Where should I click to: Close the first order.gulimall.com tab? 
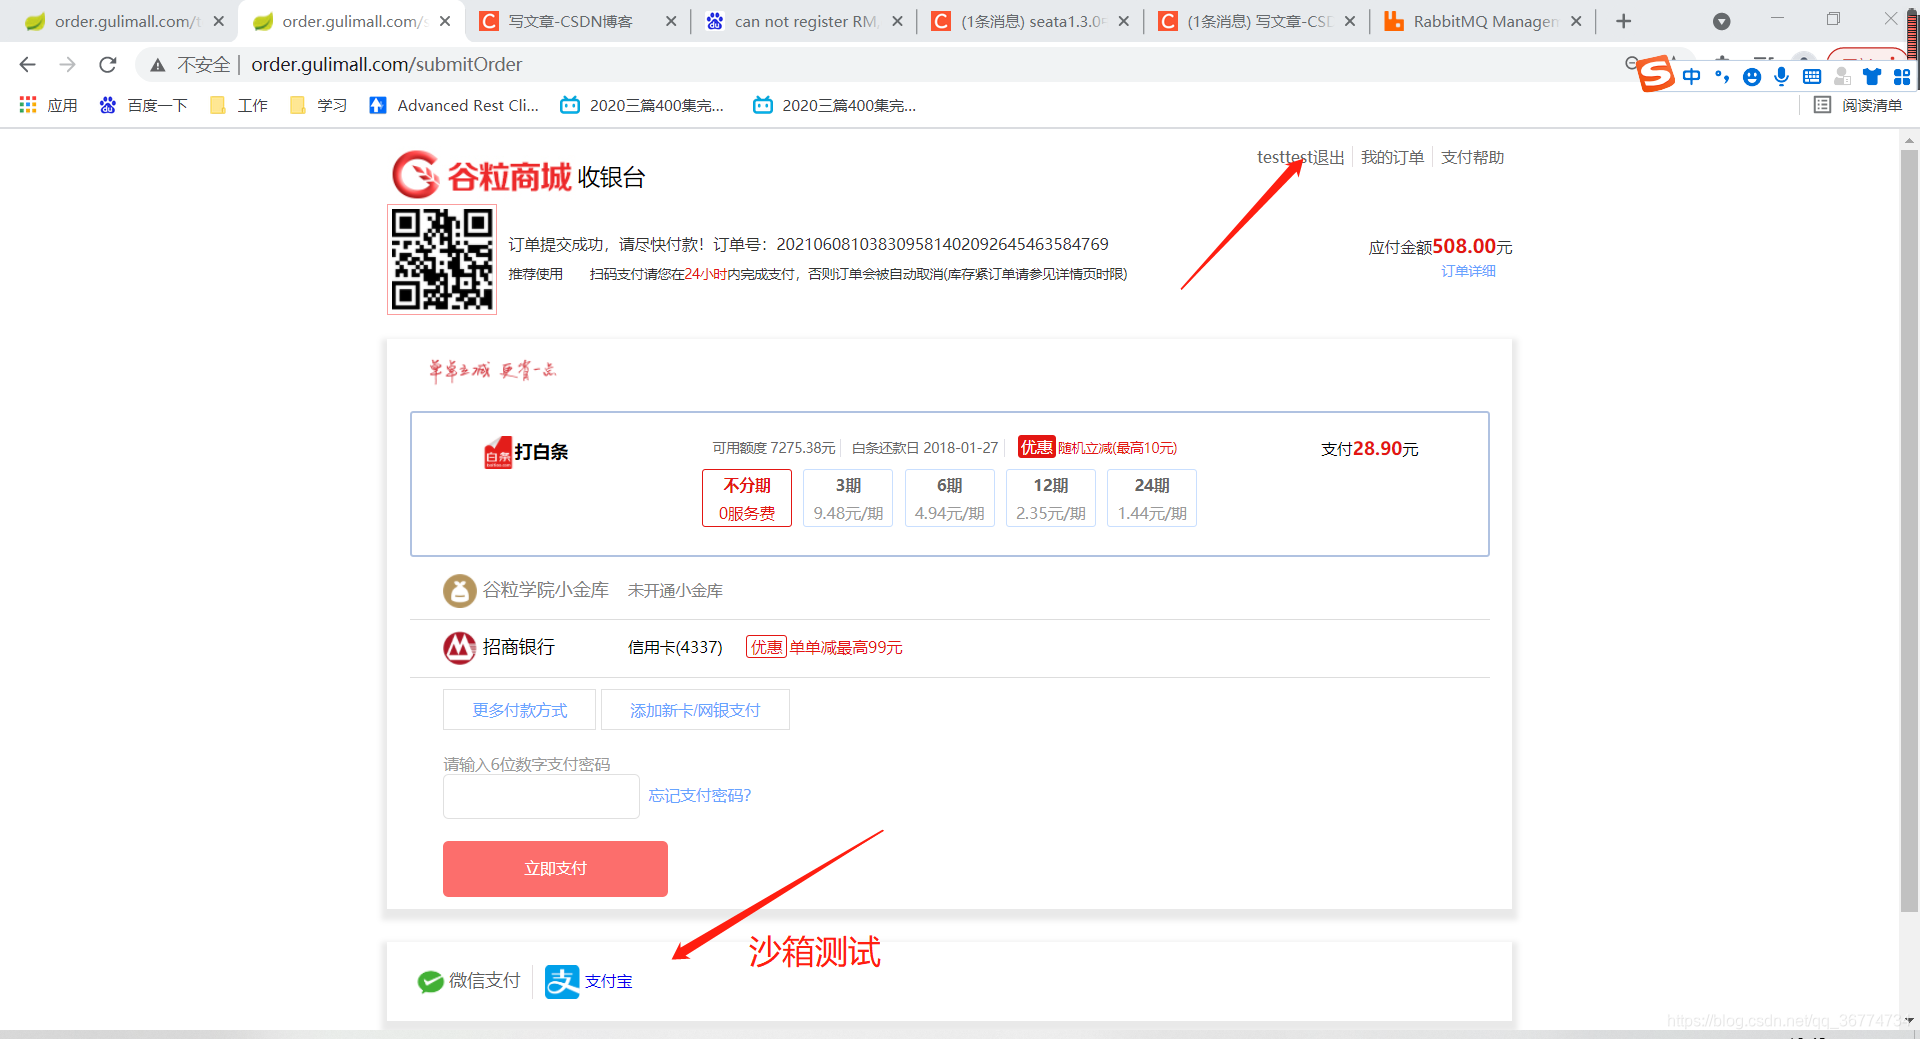[x=219, y=21]
